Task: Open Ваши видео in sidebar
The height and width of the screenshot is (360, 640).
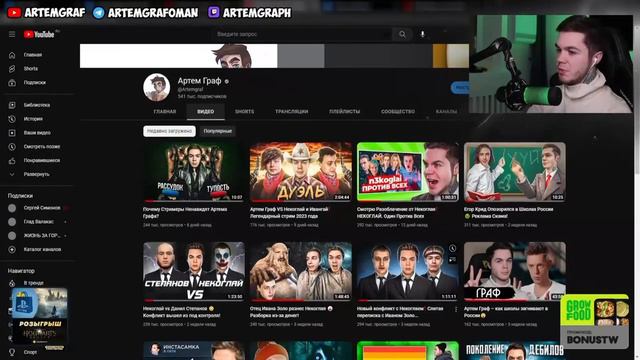Action: tap(38, 133)
